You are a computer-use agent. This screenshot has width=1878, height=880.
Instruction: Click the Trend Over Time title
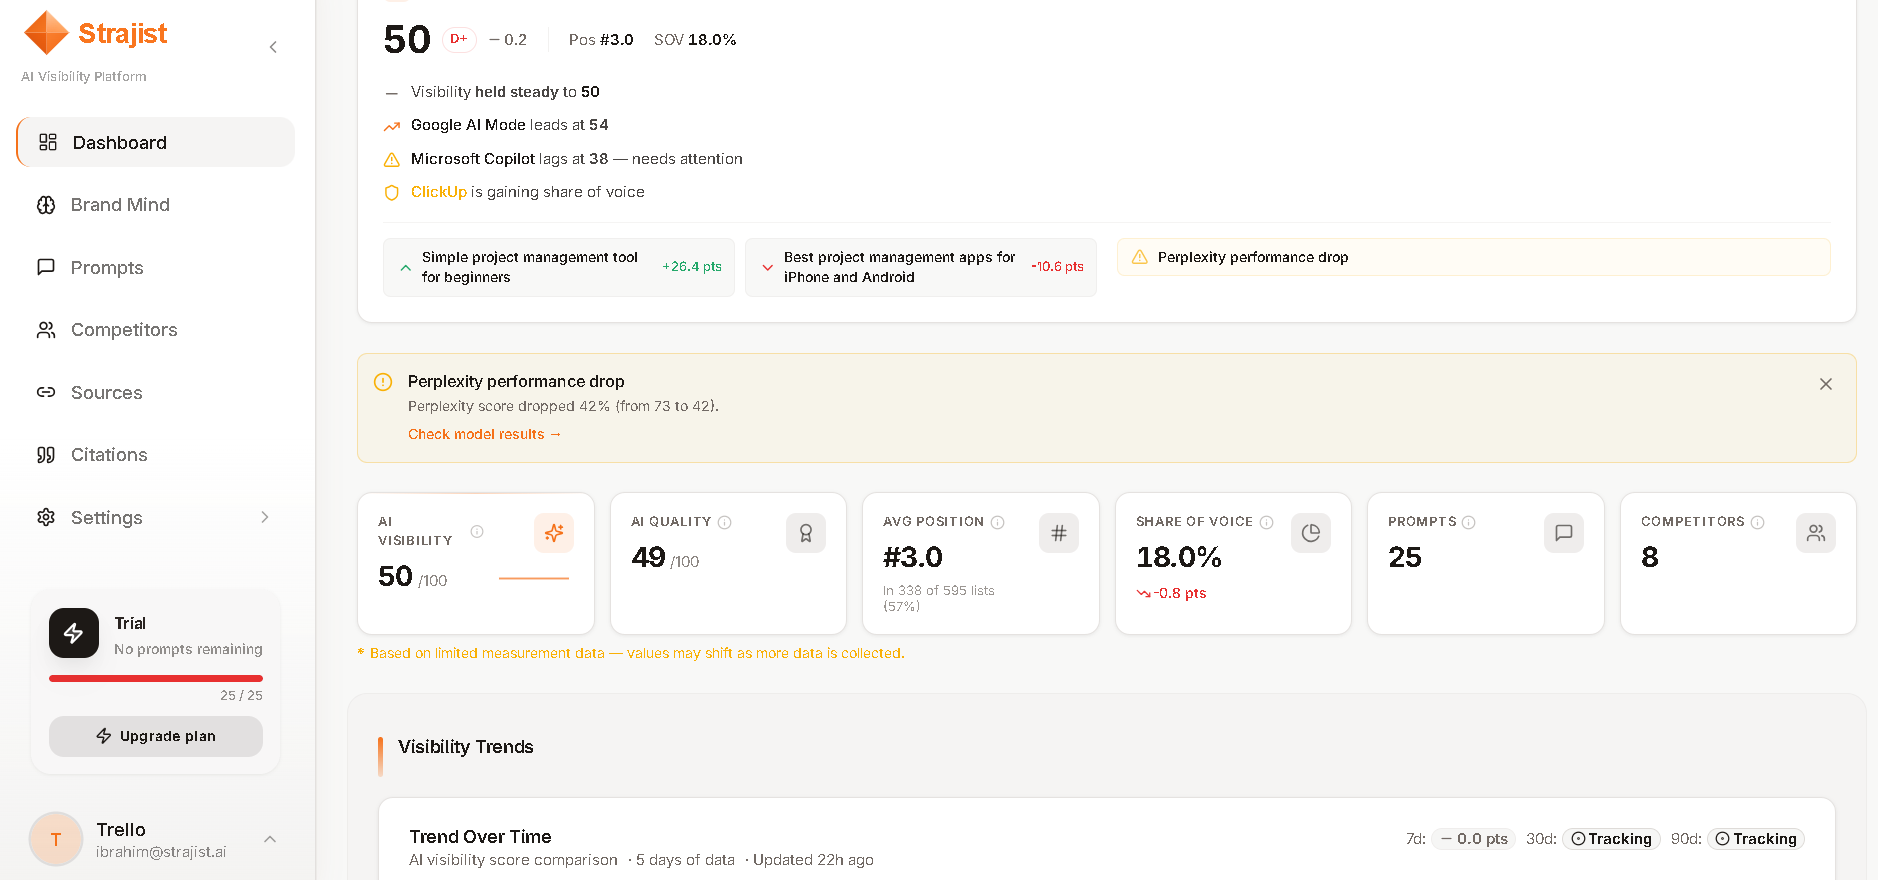coord(480,837)
